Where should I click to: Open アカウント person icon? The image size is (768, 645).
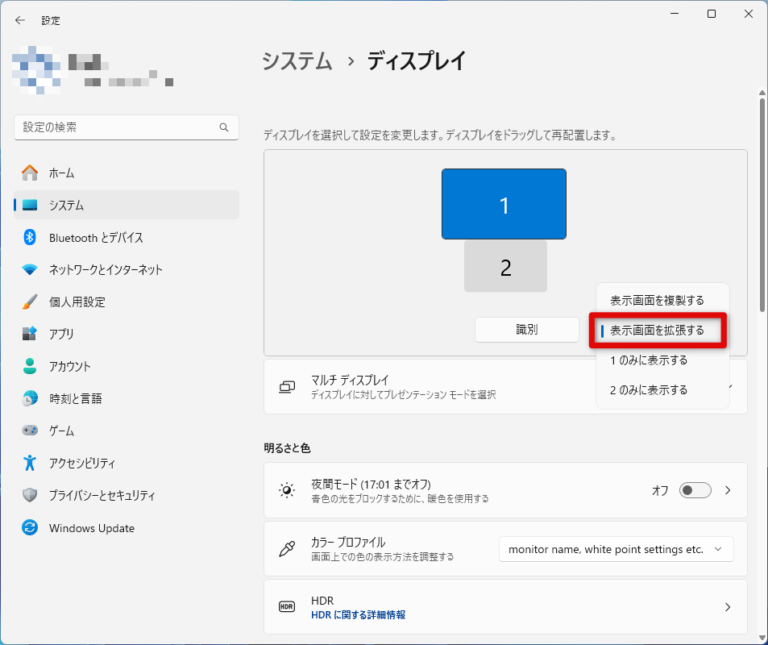(x=30, y=366)
